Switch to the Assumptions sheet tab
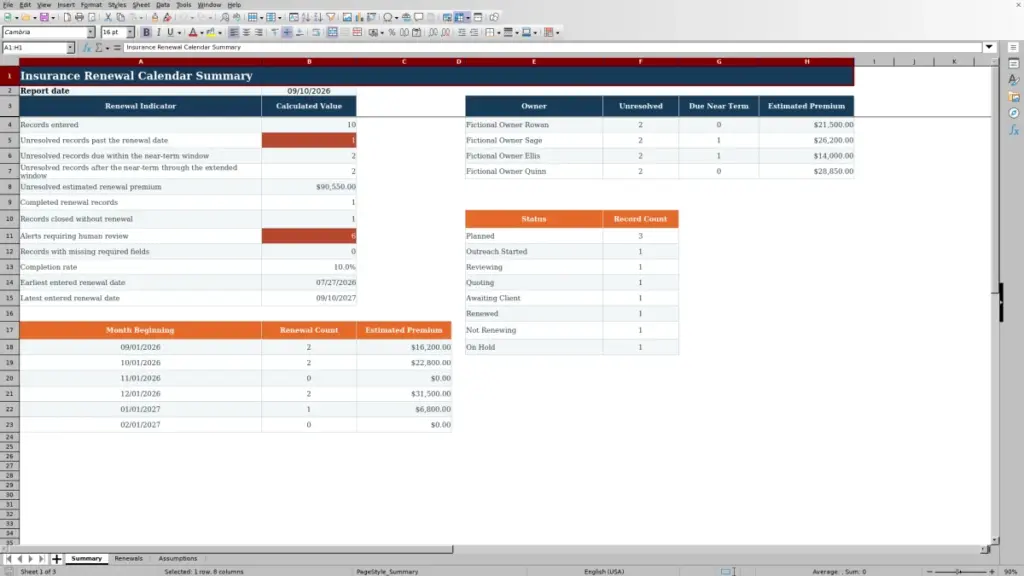1024x576 pixels. coord(178,559)
